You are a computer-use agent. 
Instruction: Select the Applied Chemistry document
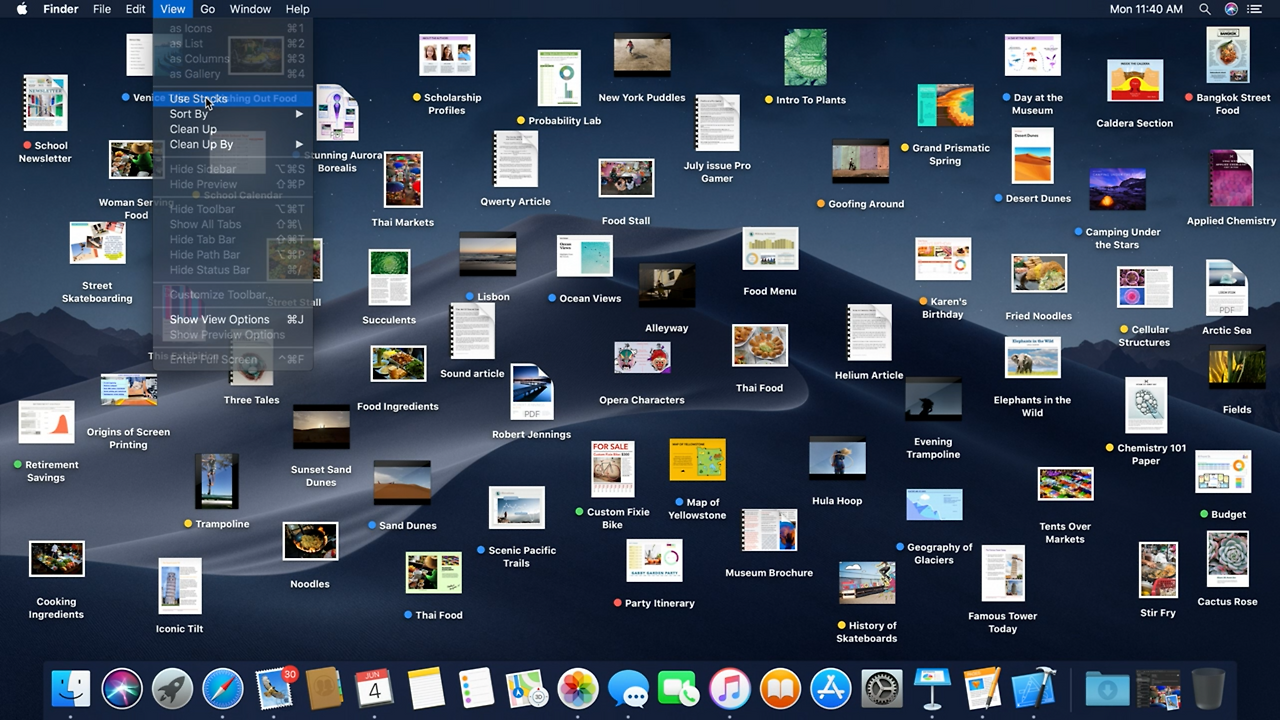pyautogui.click(x=1231, y=178)
